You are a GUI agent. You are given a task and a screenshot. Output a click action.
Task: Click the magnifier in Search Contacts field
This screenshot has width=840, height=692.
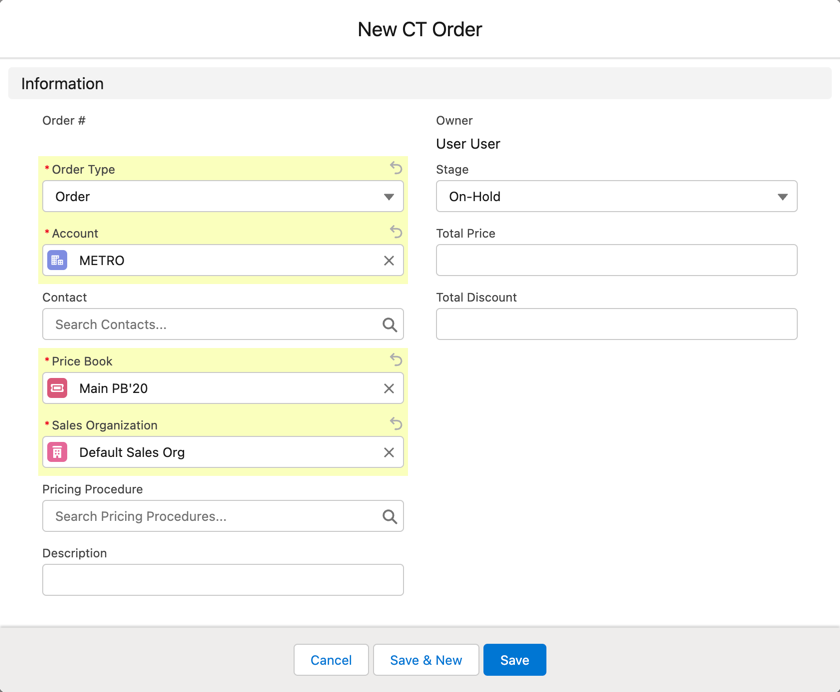(389, 324)
